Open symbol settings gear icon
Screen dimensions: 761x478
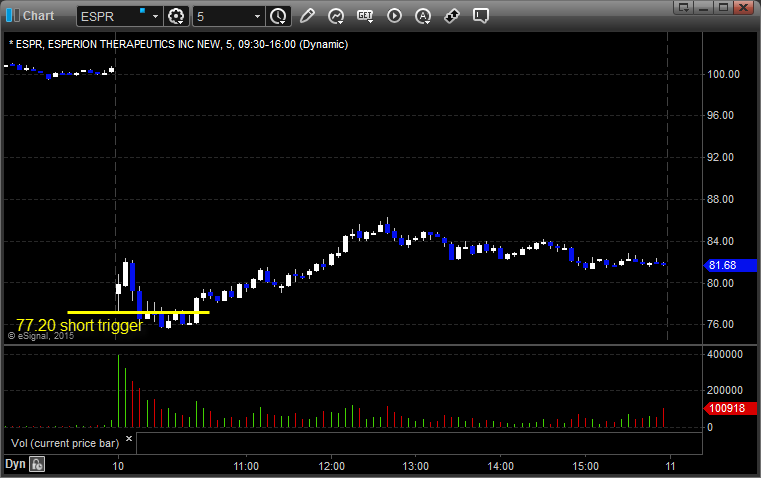pyautogui.click(x=177, y=16)
